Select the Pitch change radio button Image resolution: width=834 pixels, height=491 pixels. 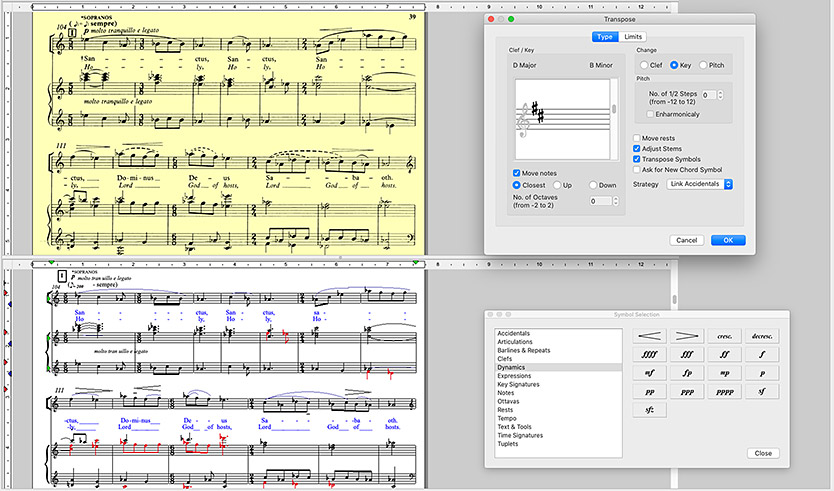(703, 65)
